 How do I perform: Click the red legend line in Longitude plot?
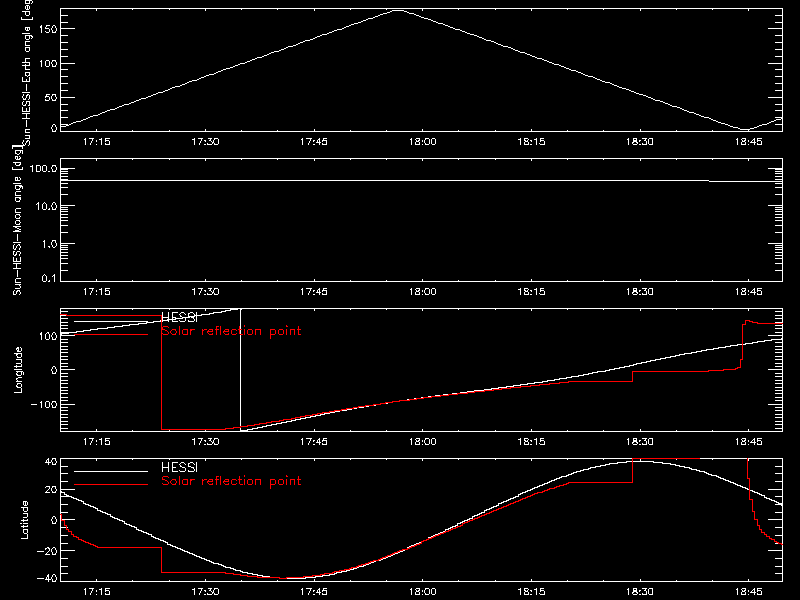(x=111, y=335)
